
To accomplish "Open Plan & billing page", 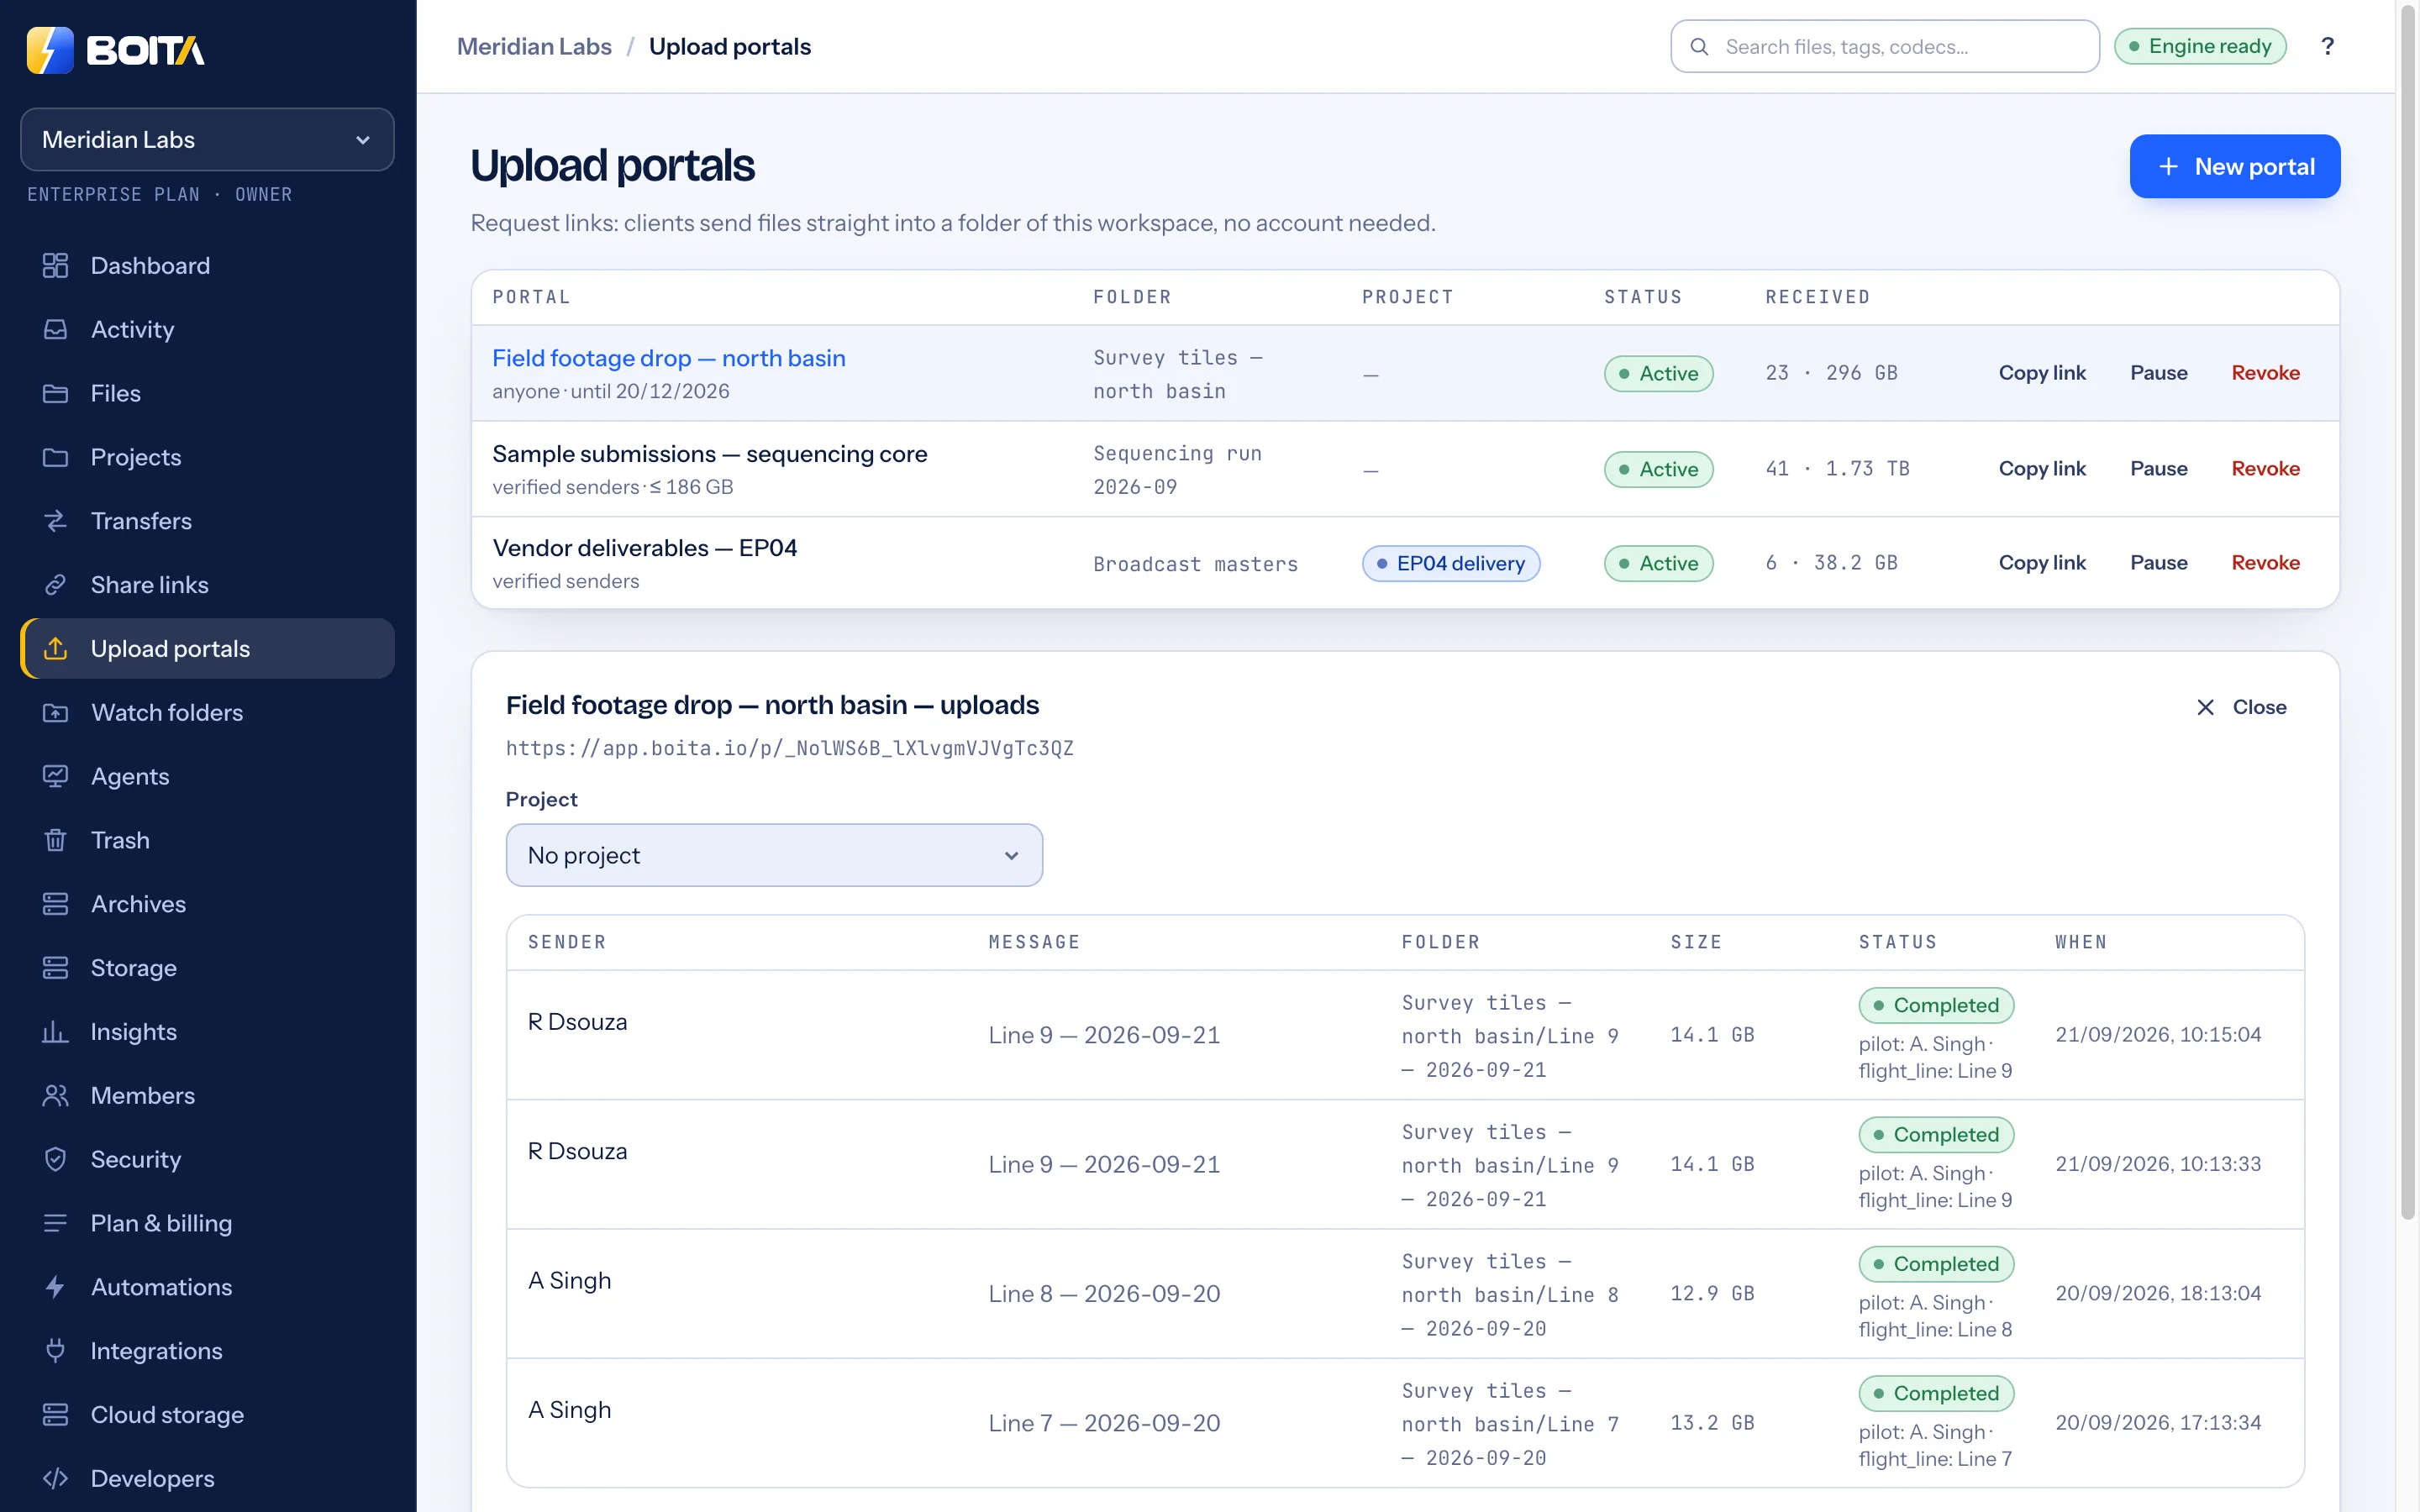I will click(207, 1224).
